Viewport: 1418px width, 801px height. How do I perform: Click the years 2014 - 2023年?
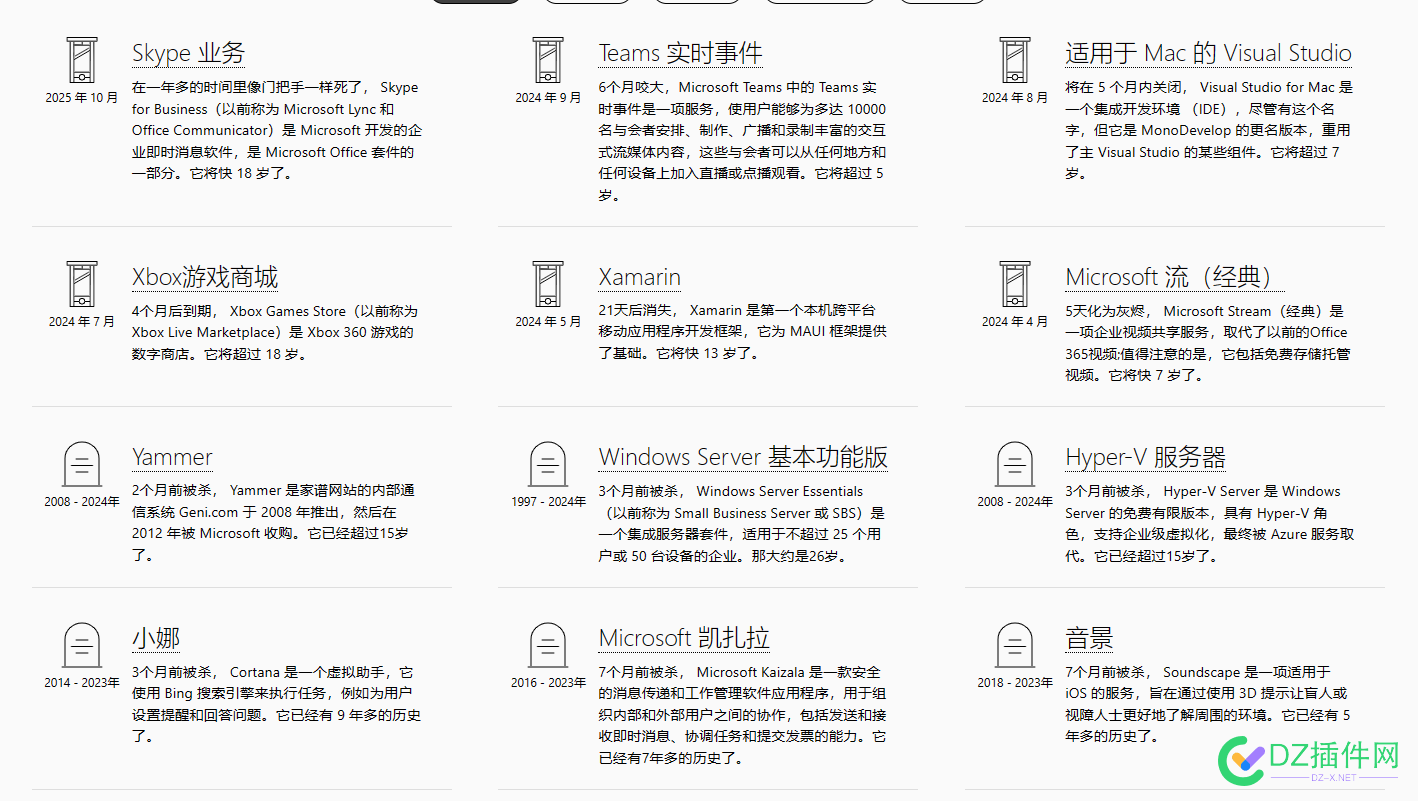click(82, 683)
